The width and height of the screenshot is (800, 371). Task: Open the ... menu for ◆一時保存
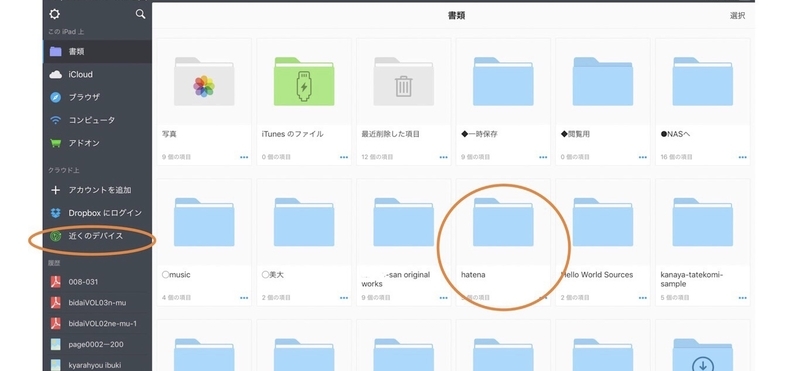(543, 157)
